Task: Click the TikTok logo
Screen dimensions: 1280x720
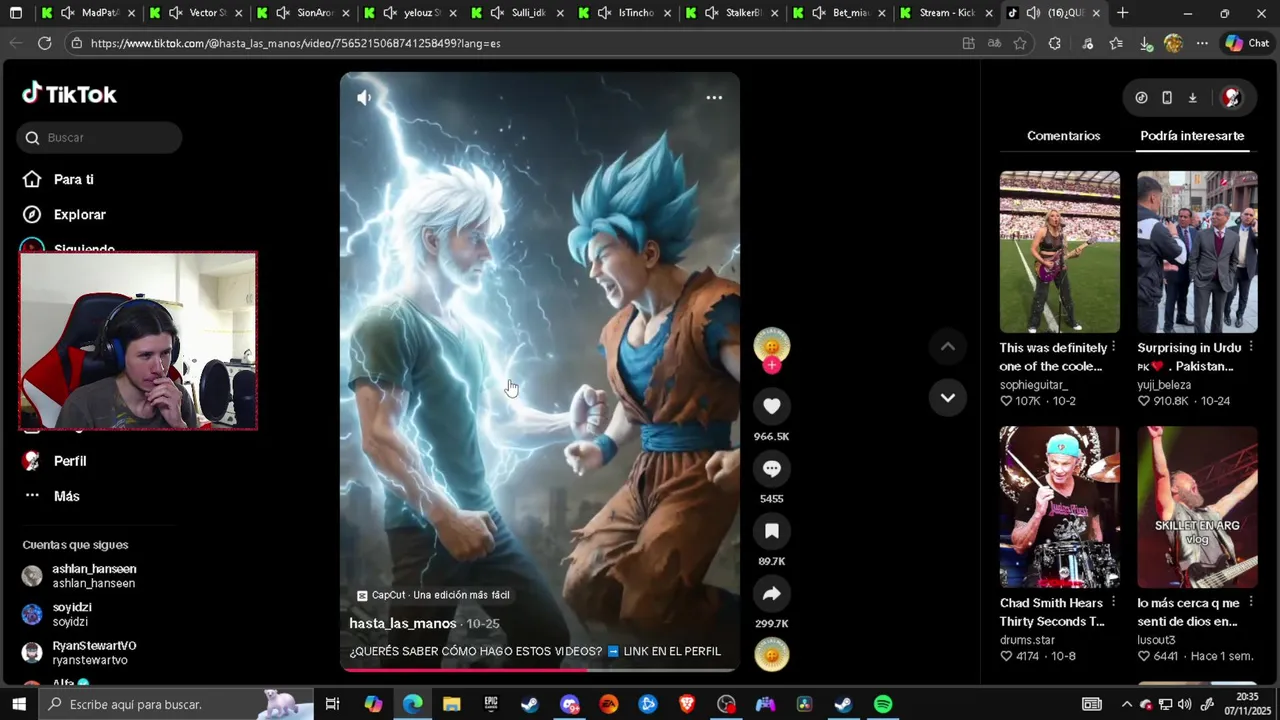Action: 70,94
